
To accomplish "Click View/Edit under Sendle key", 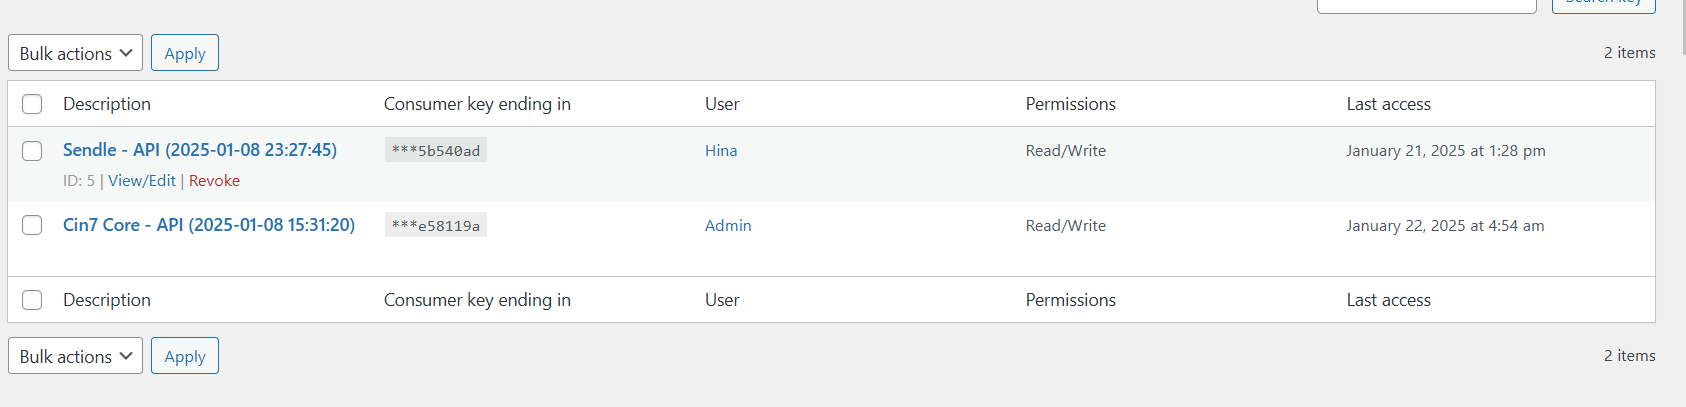I will pos(141,181).
